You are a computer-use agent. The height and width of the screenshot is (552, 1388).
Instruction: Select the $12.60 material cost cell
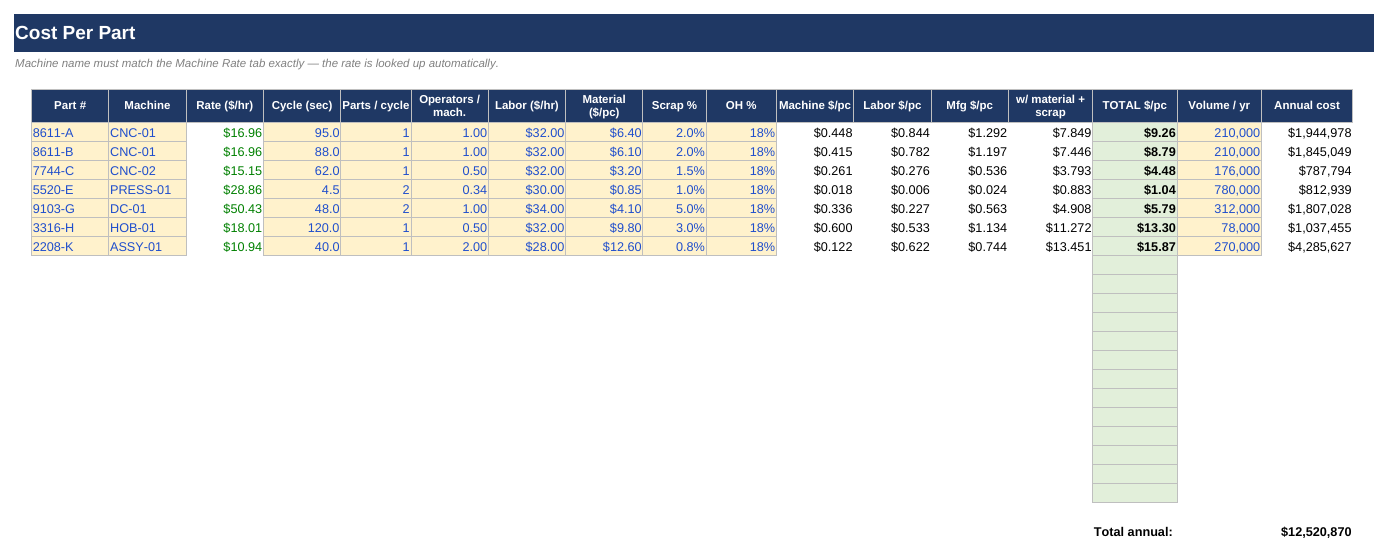click(x=604, y=246)
